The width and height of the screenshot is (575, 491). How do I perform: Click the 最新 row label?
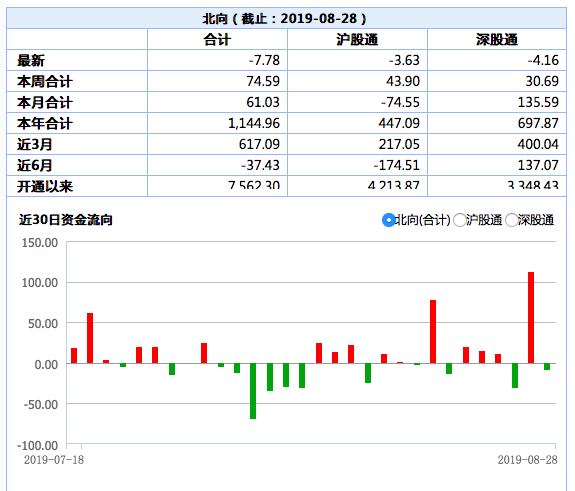click(x=31, y=61)
